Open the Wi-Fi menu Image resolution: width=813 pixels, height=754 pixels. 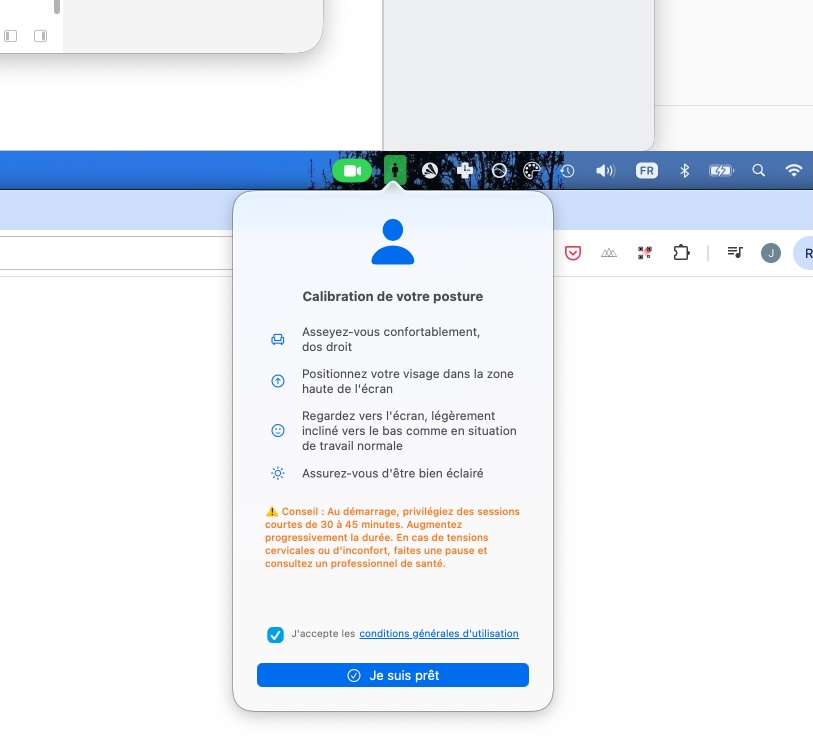click(794, 171)
